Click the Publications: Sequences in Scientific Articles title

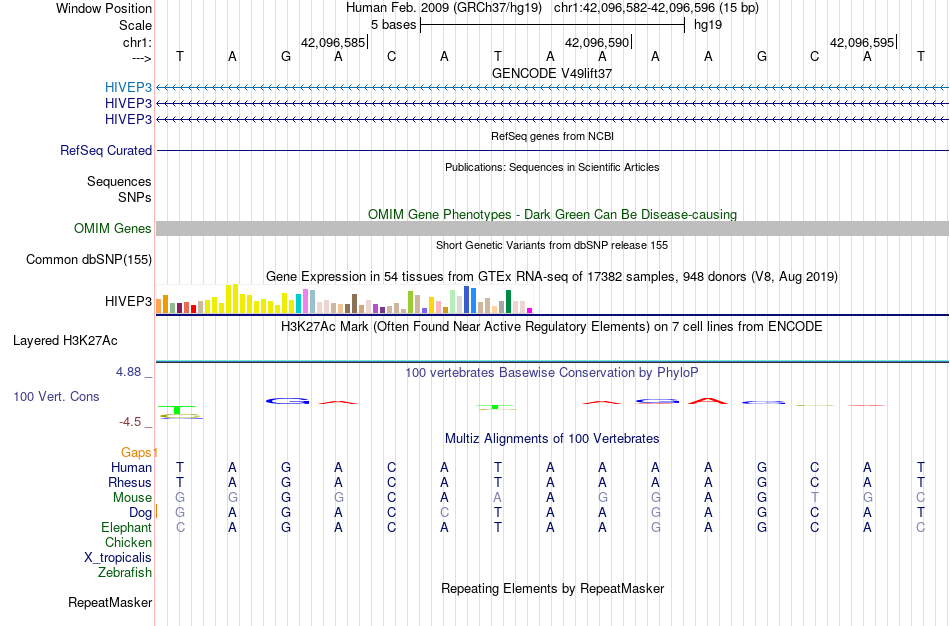point(552,167)
